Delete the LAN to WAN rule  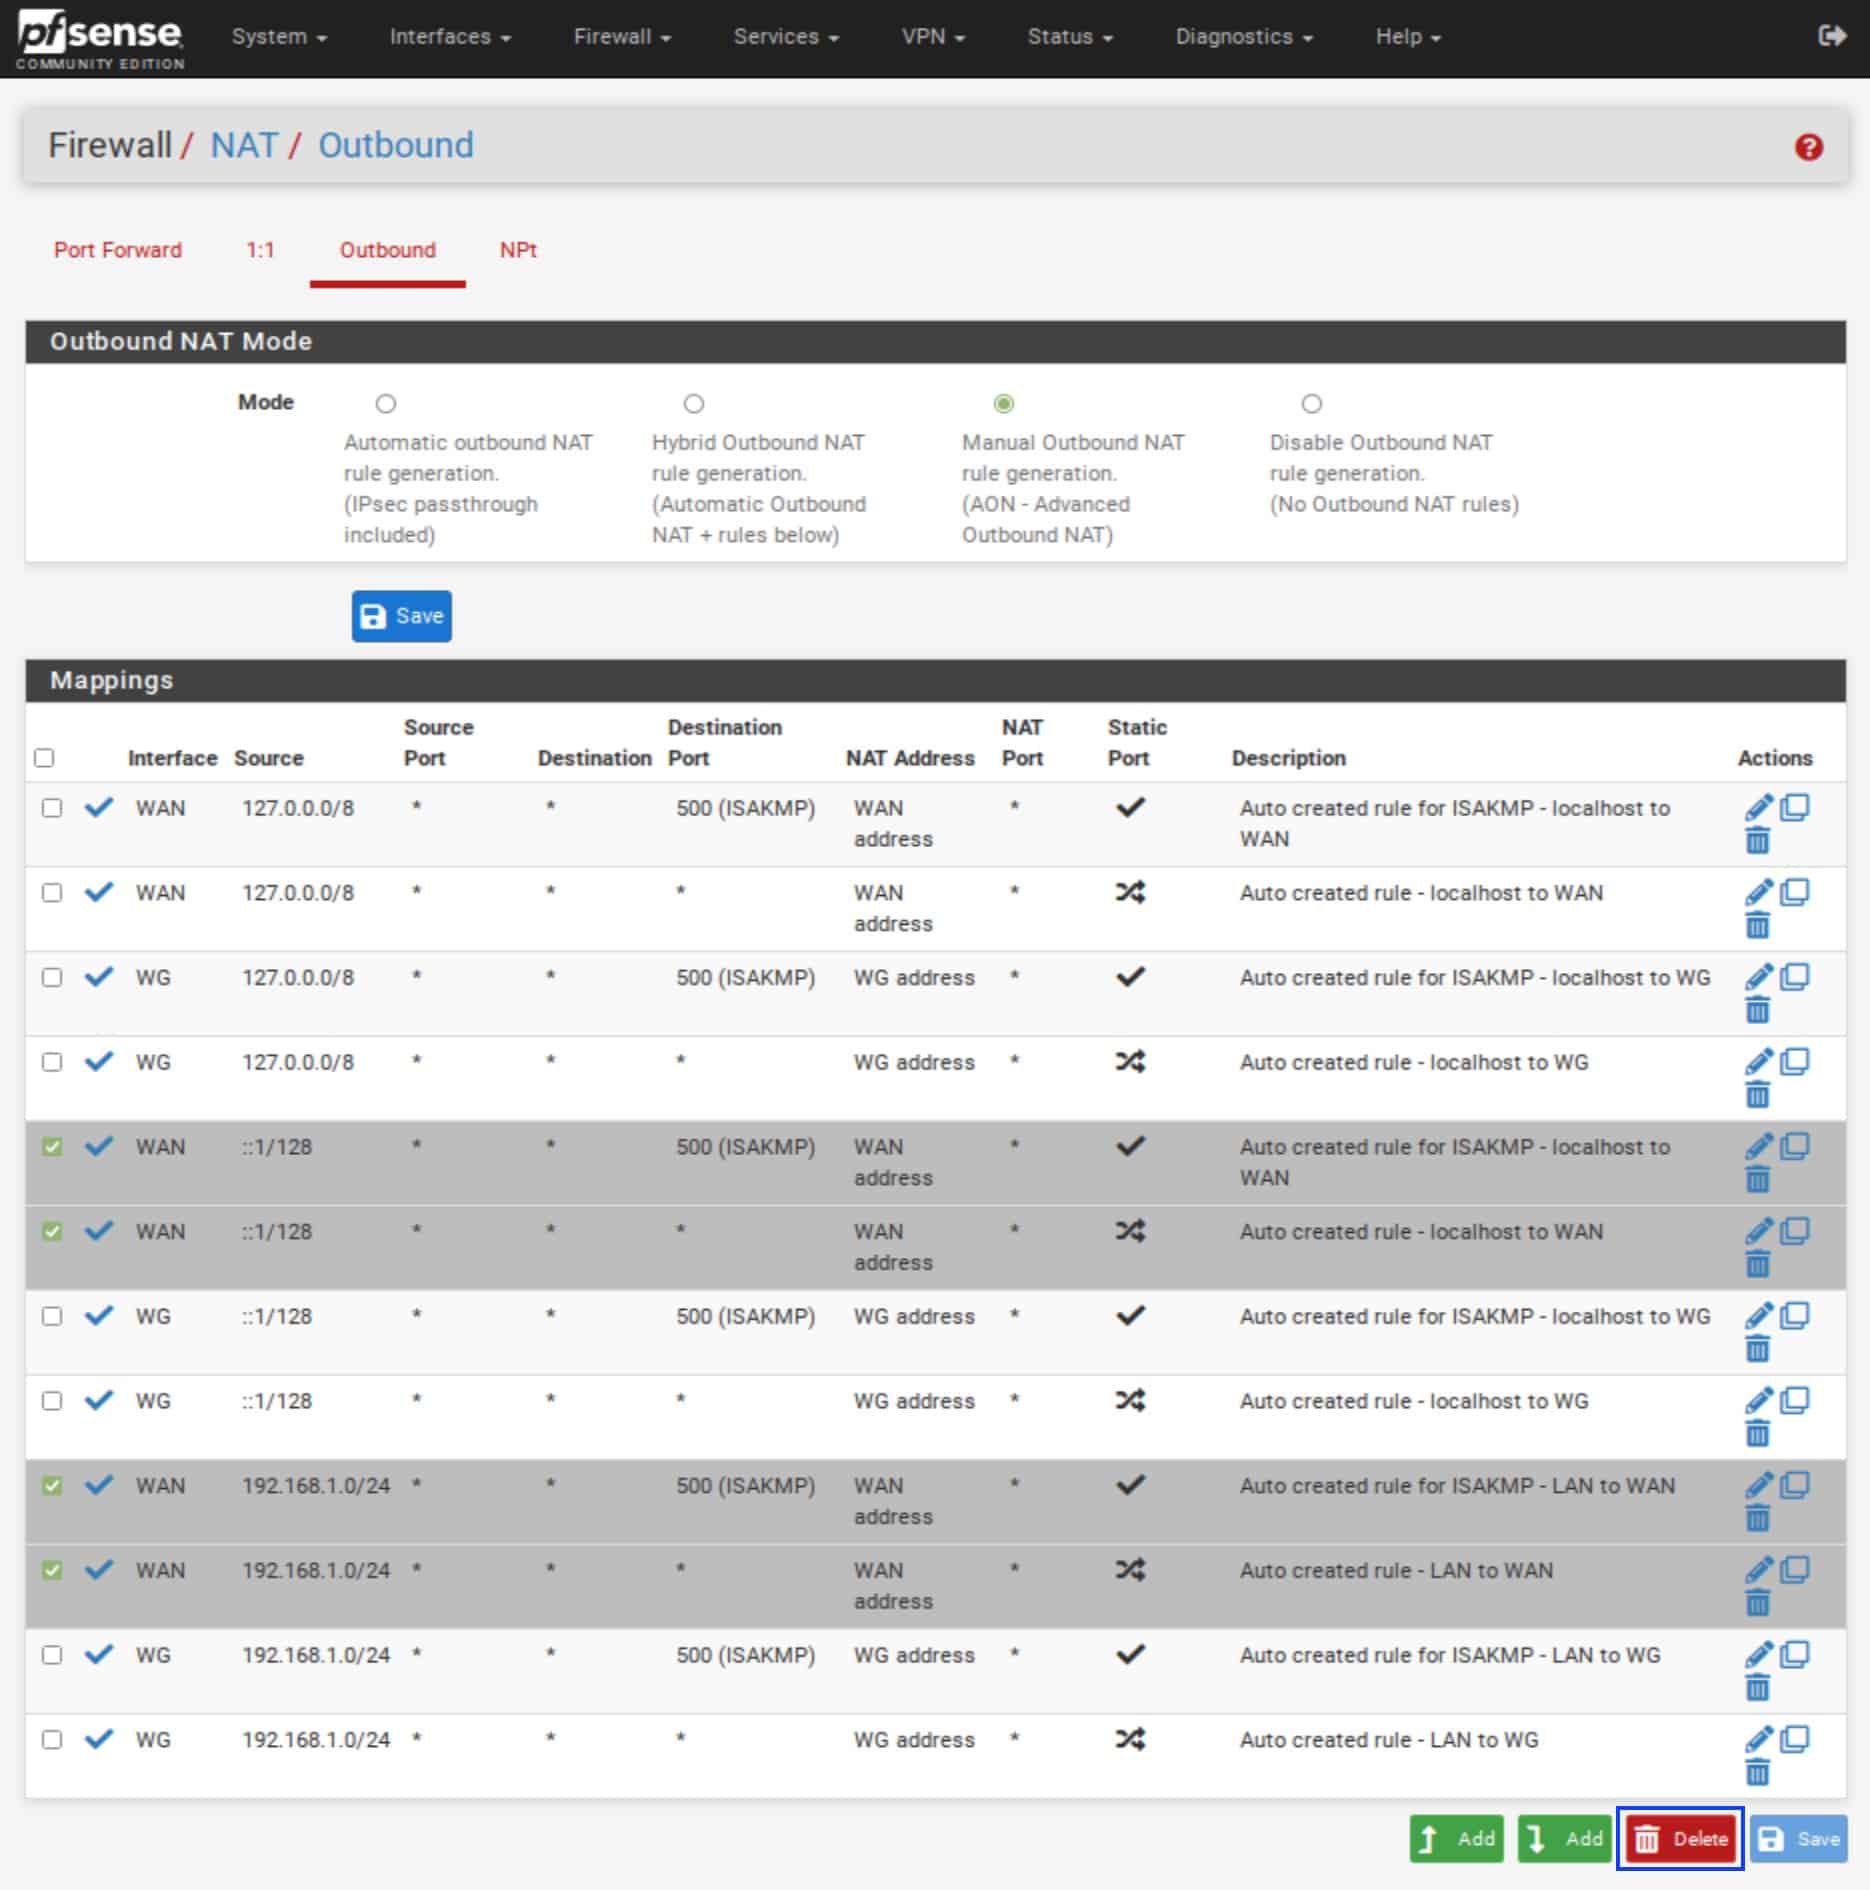click(x=1757, y=1603)
